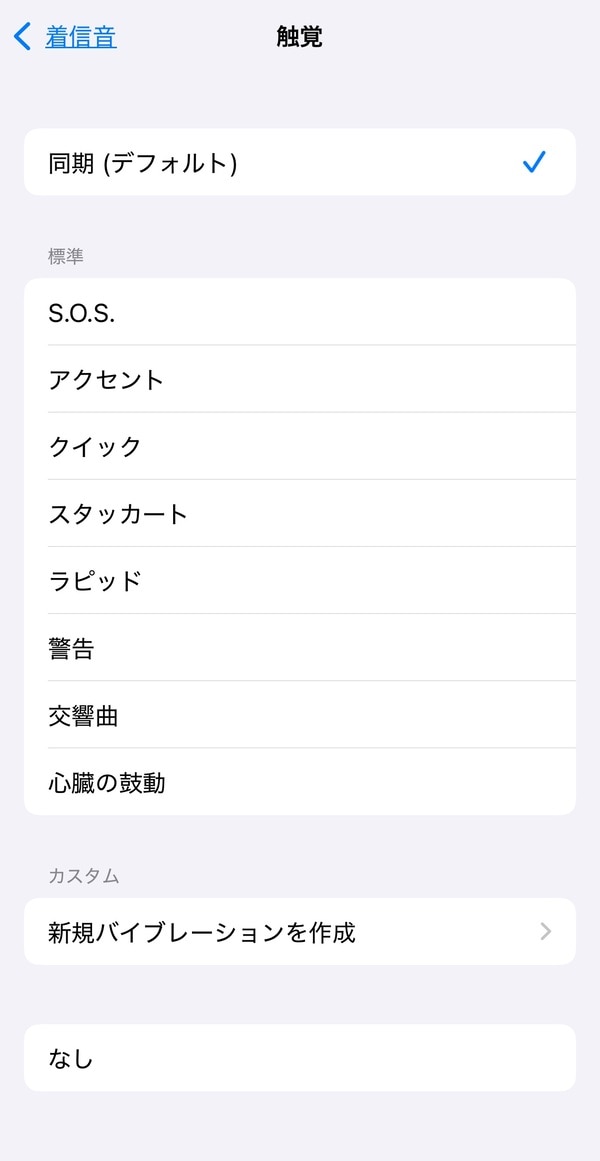600x1161 pixels.
Task: Select アクセント vibration pattern
Action: click(106, 380)
